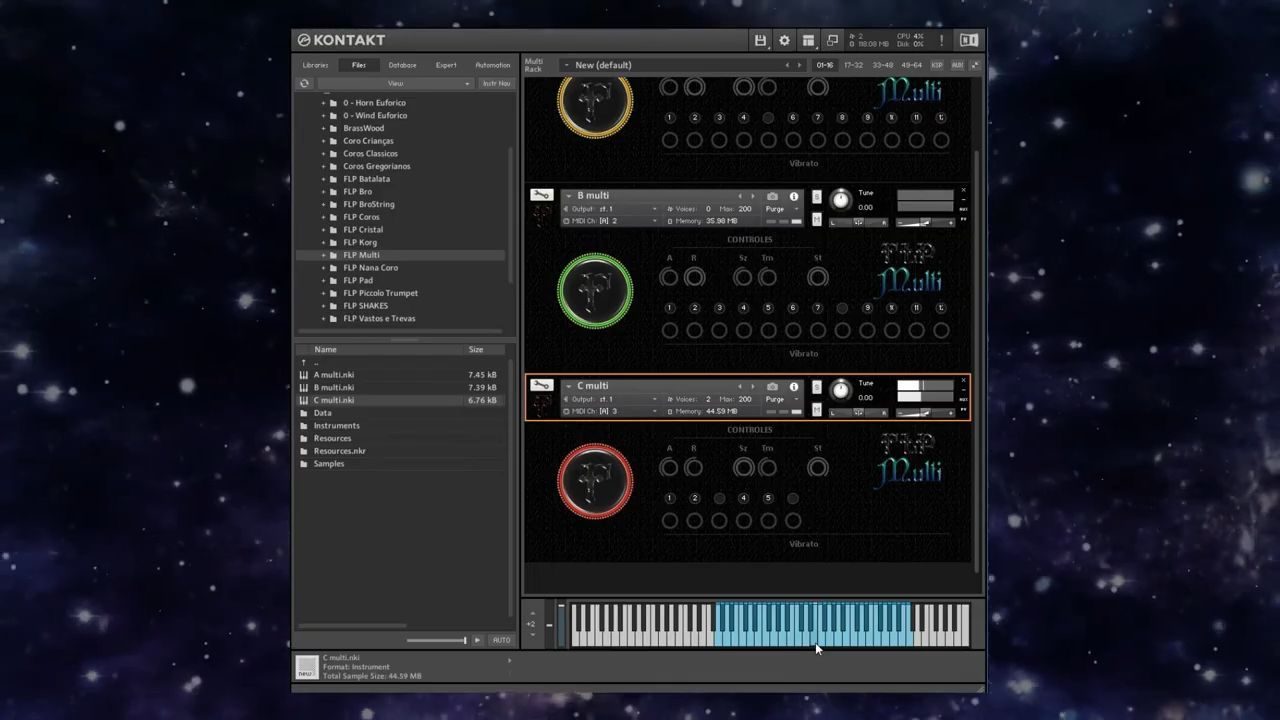Switch to the Libraries tab
The image size is (1280, 720).
[x=315, y=65]
